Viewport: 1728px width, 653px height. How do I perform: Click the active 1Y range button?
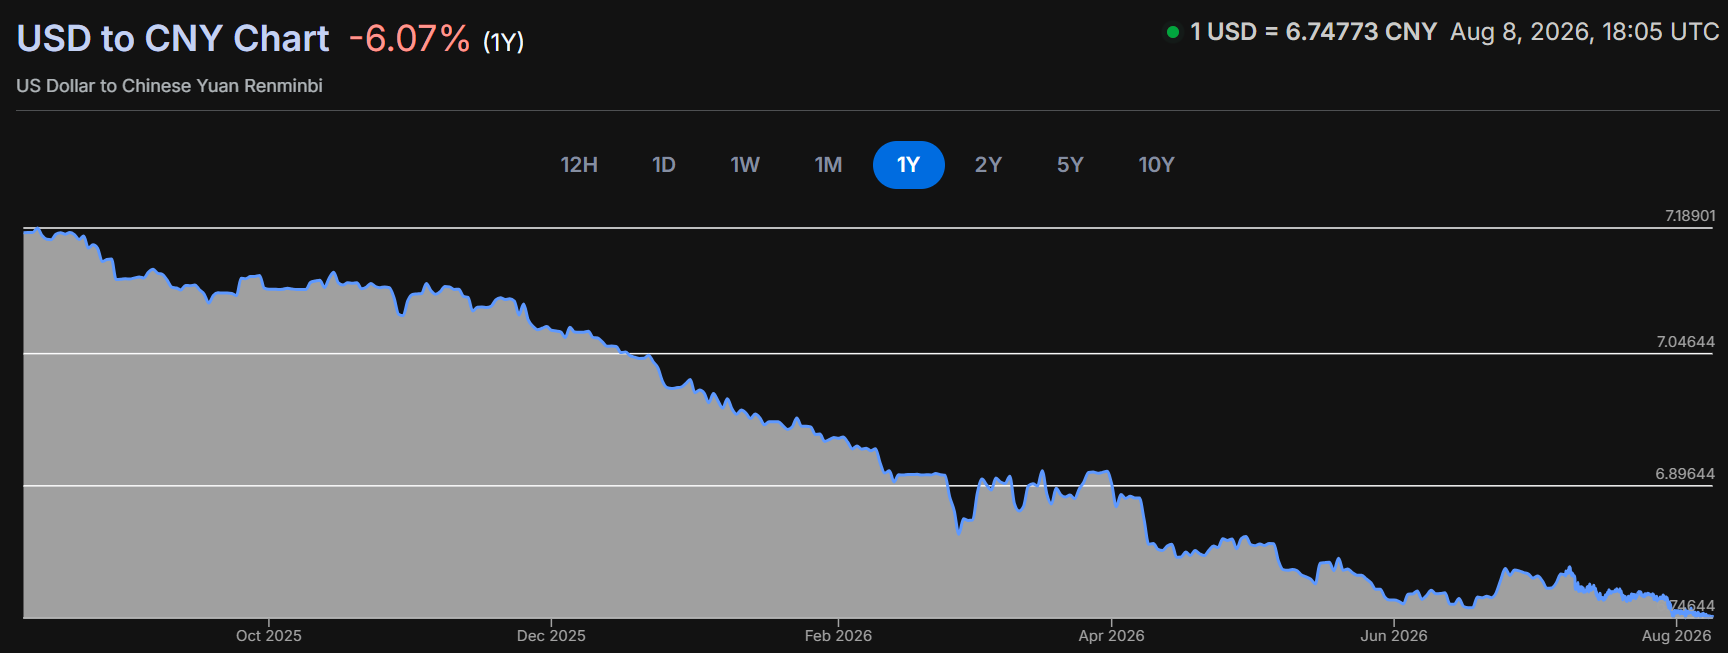908,165
